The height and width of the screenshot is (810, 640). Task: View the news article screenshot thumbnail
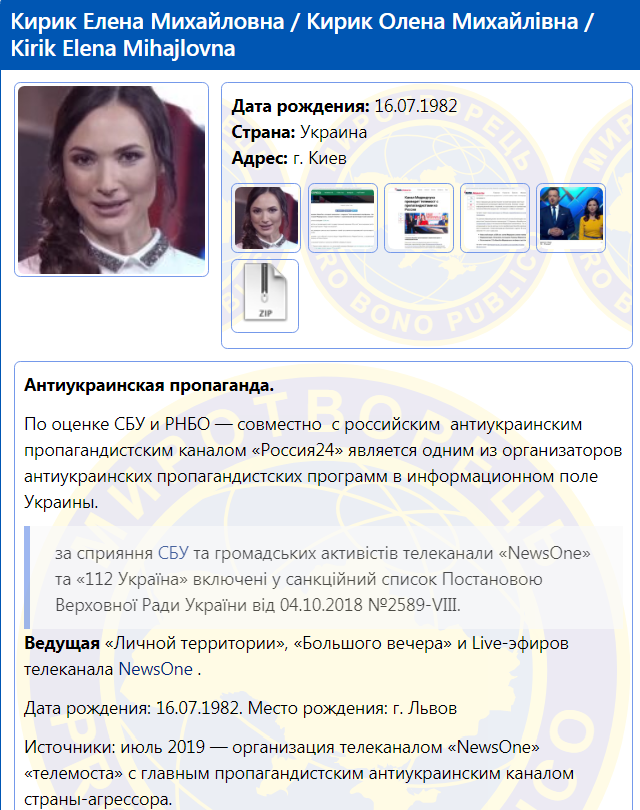[418, 218]
